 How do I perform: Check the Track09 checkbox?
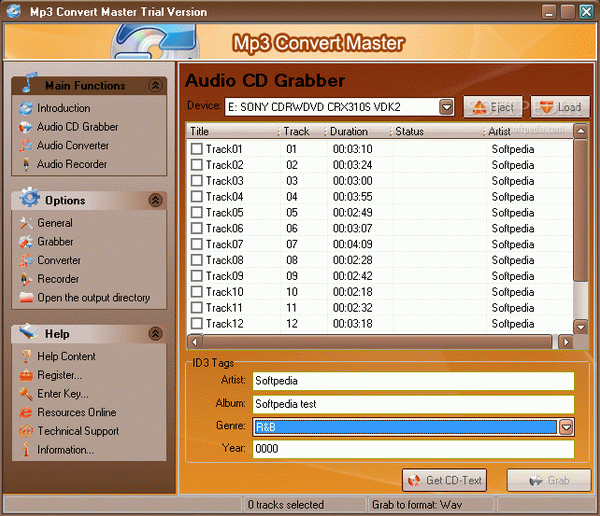[x=197, y=276]
